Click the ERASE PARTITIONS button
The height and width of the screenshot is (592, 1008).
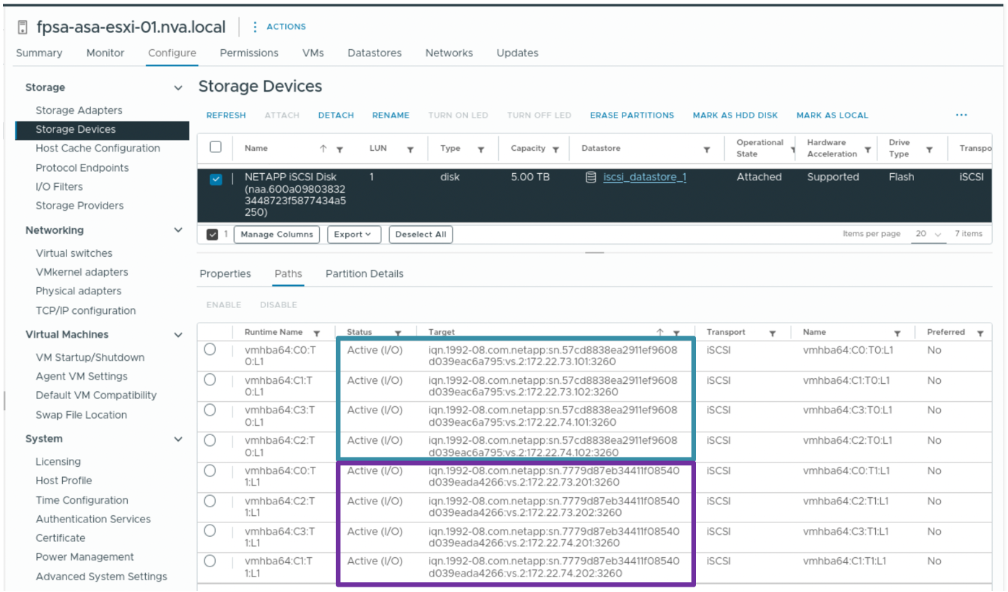(x=632, y=115)
